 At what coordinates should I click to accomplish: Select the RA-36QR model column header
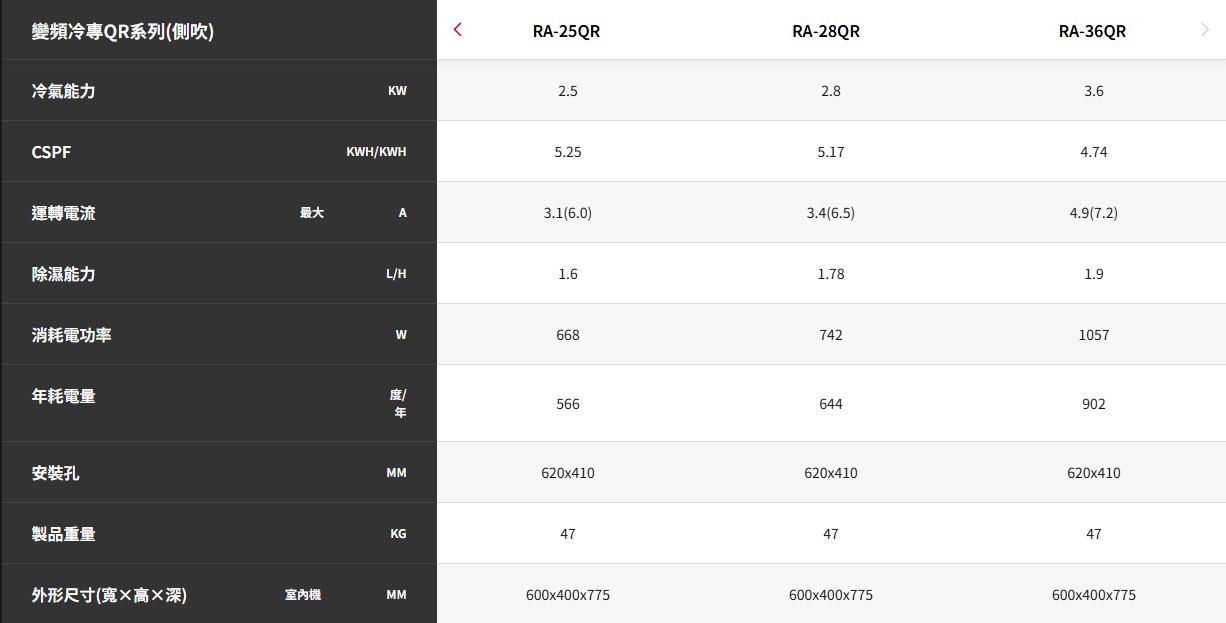[x=1092, y=31]
